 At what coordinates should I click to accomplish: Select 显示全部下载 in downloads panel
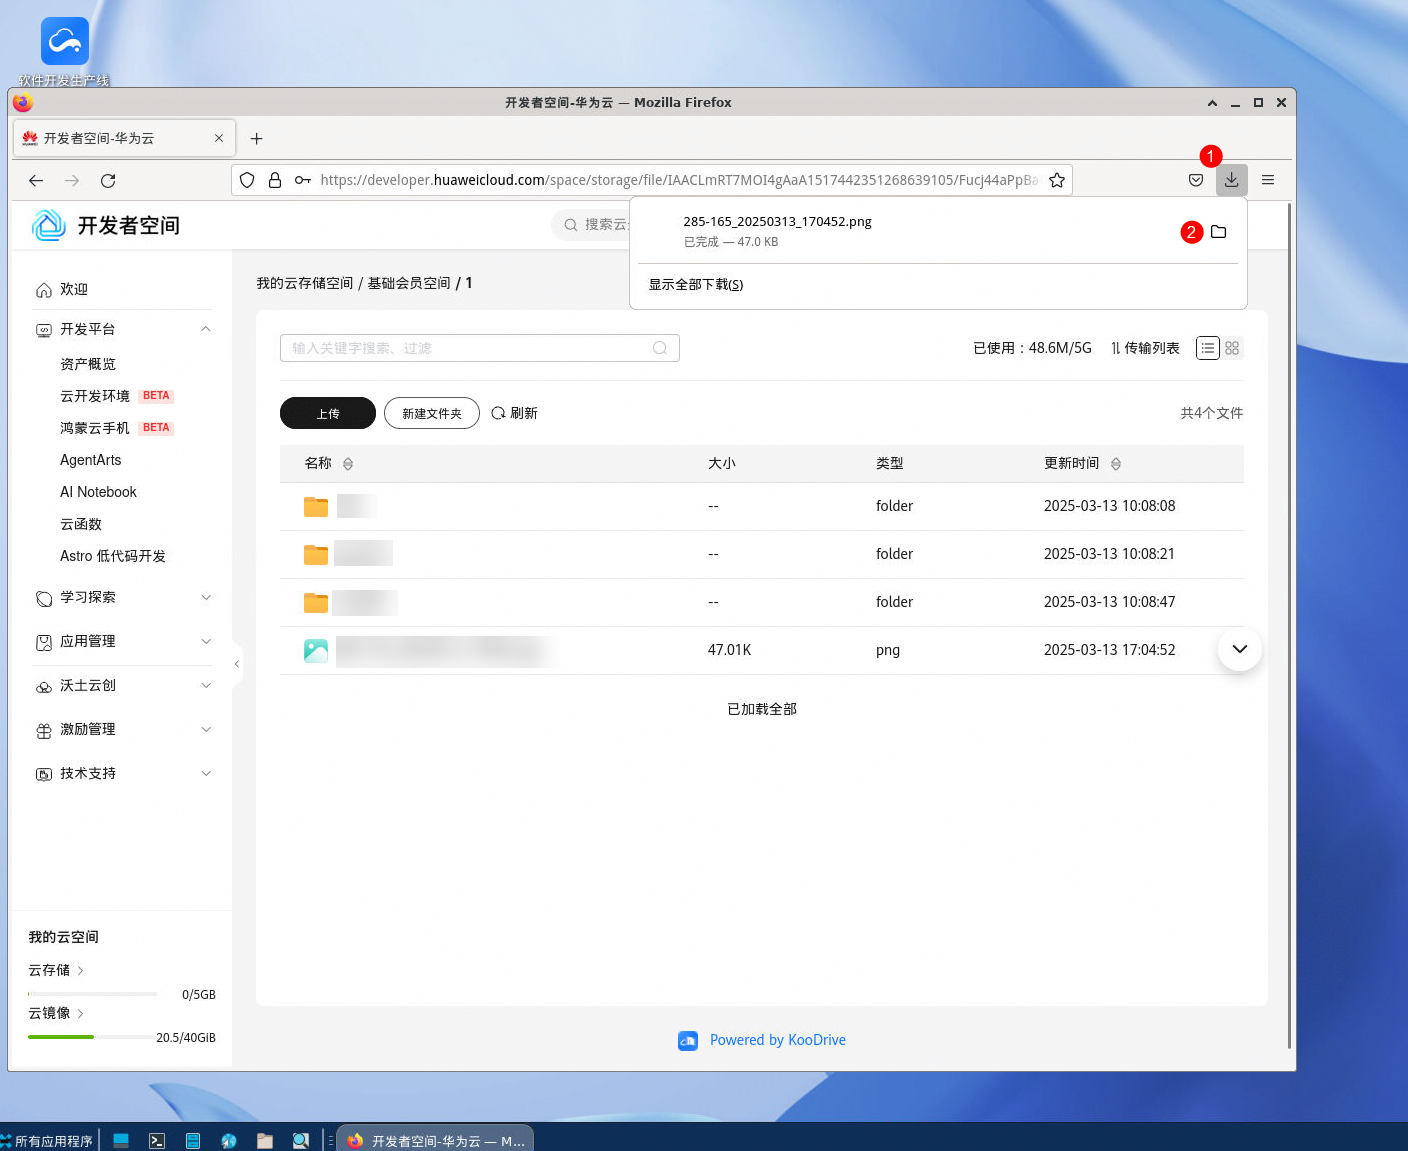pyautogui.click(x=696, y=285)
